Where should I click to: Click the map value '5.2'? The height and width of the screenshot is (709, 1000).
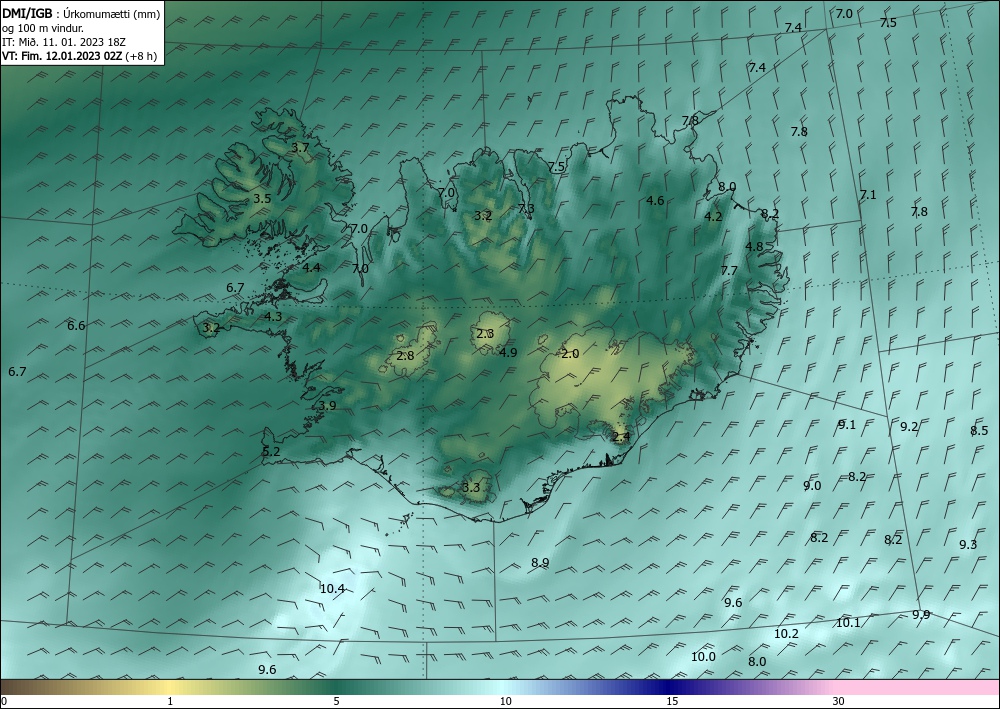coord(271,451)
